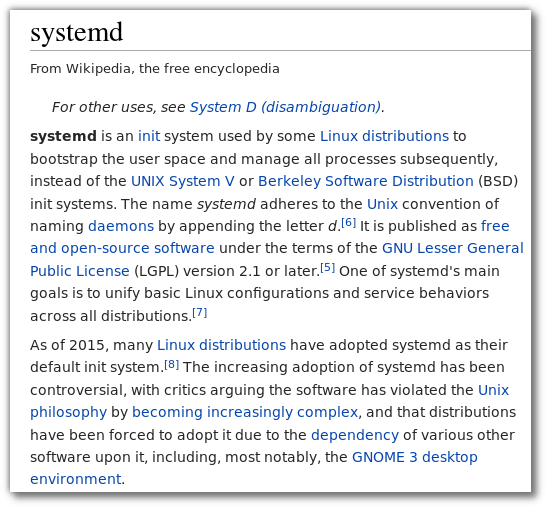Image resolution: width=547 pixels, height=508 pixels.
Task: Click the "From Wikipedia, the free encyclopedia" tagline
Action: pyautogui.click(x=155, y=68)
